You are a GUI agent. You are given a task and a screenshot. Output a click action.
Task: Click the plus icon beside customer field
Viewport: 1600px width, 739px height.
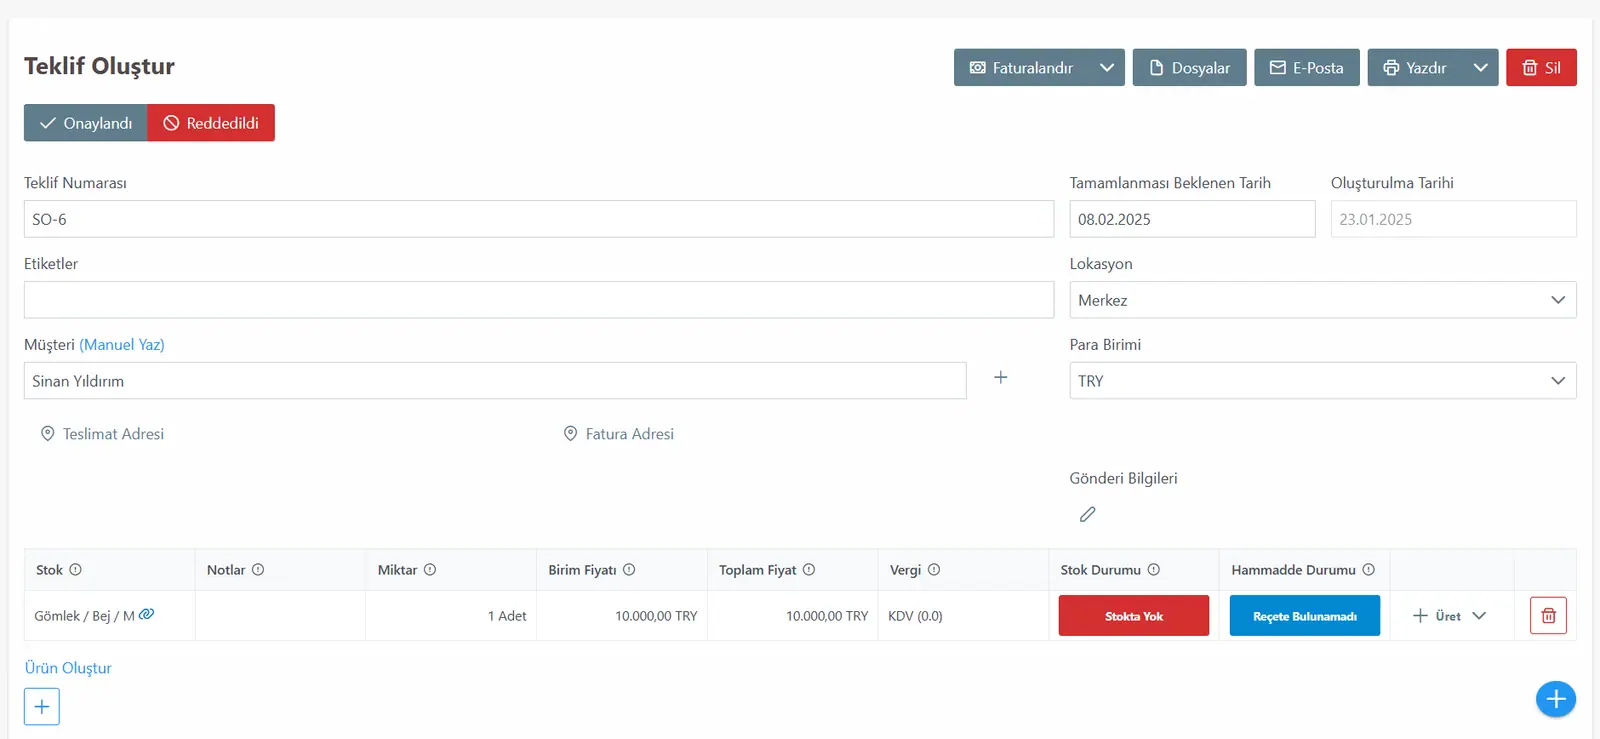click(1000, 378)
